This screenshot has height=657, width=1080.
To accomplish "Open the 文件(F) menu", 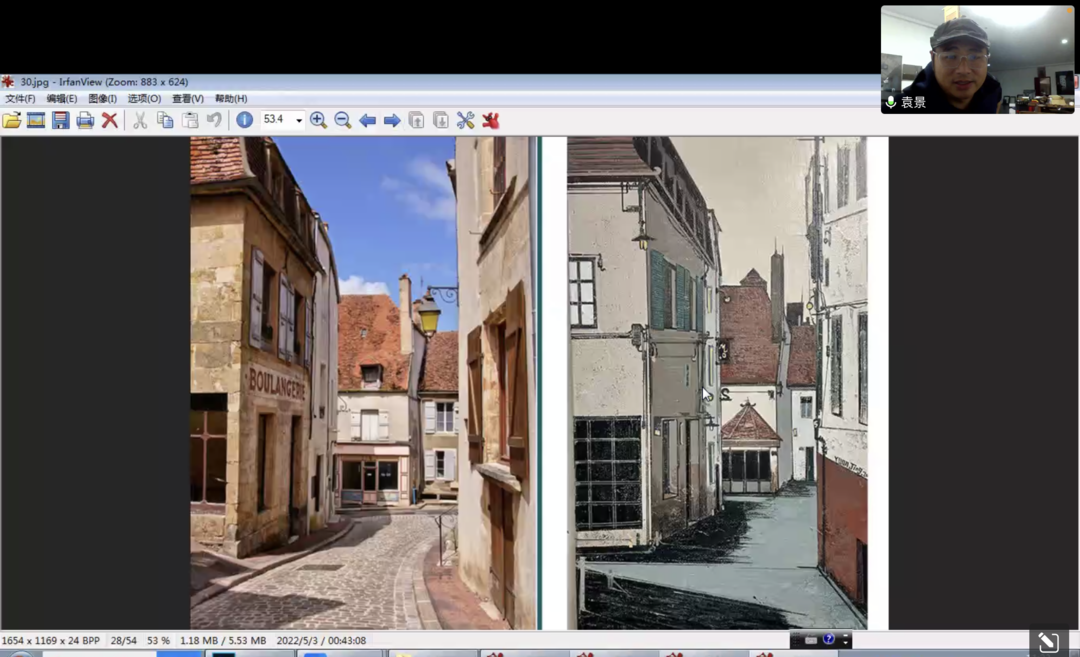I will tap(20, 99).
